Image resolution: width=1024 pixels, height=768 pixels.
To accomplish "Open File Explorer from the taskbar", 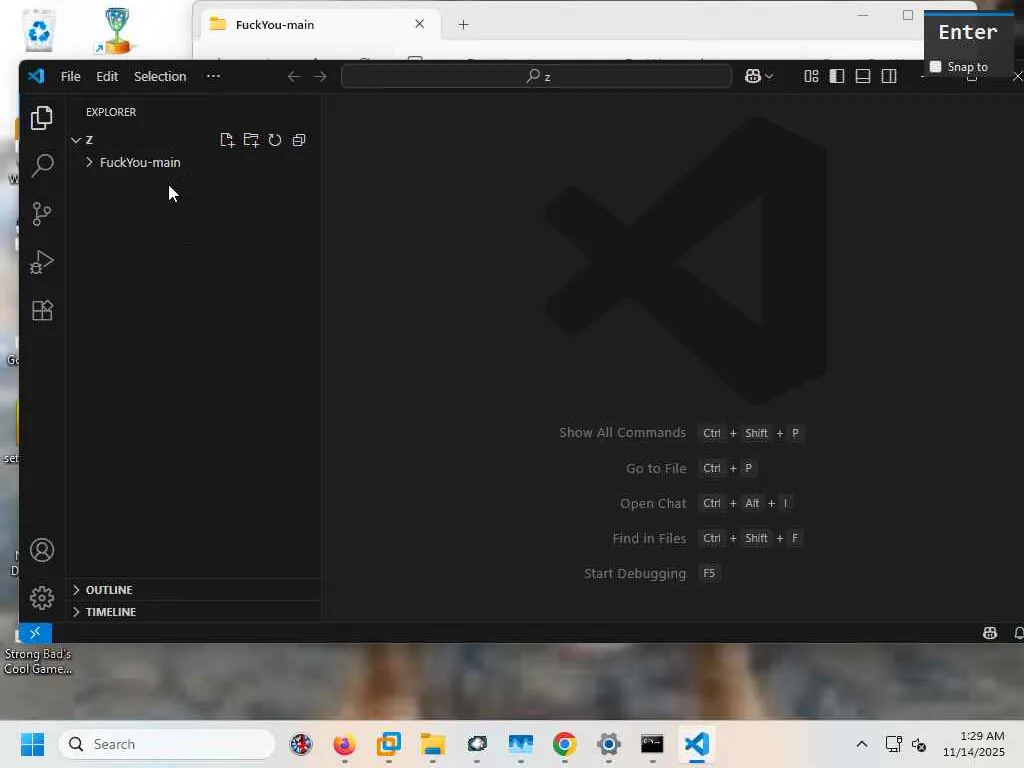I will (x=432, y=744).
